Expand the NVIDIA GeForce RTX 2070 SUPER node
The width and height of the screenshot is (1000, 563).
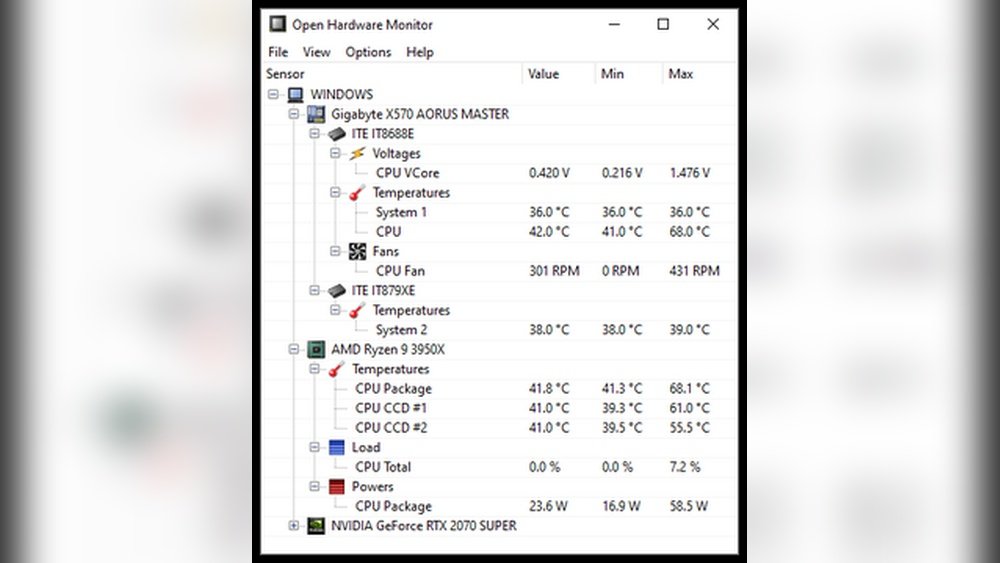click(x=293, y=525)
